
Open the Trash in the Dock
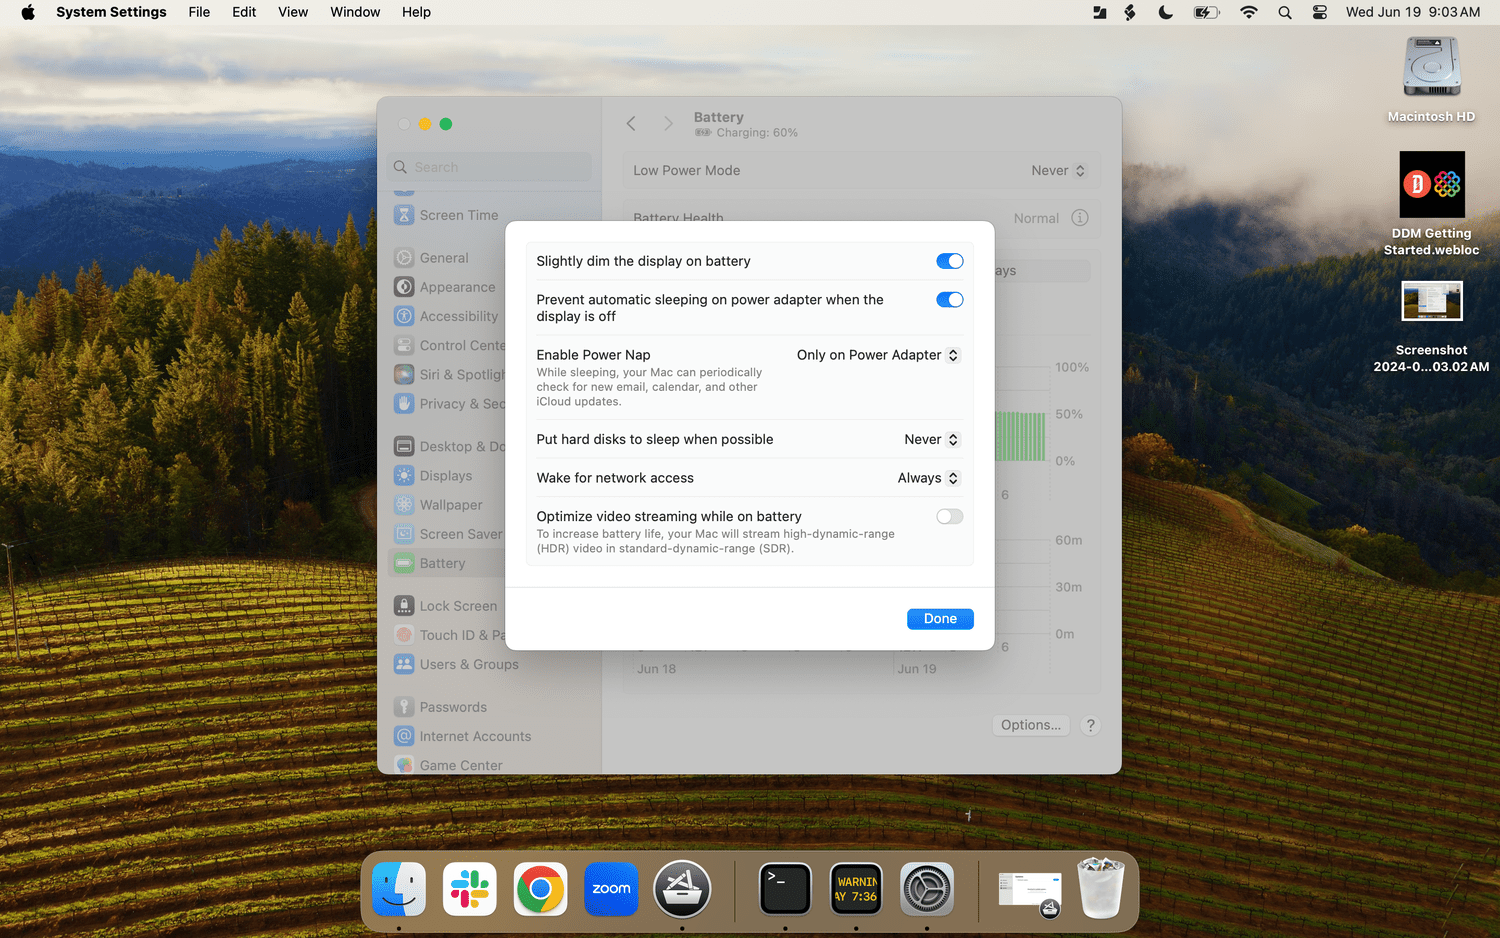[x=1100, y=889]
